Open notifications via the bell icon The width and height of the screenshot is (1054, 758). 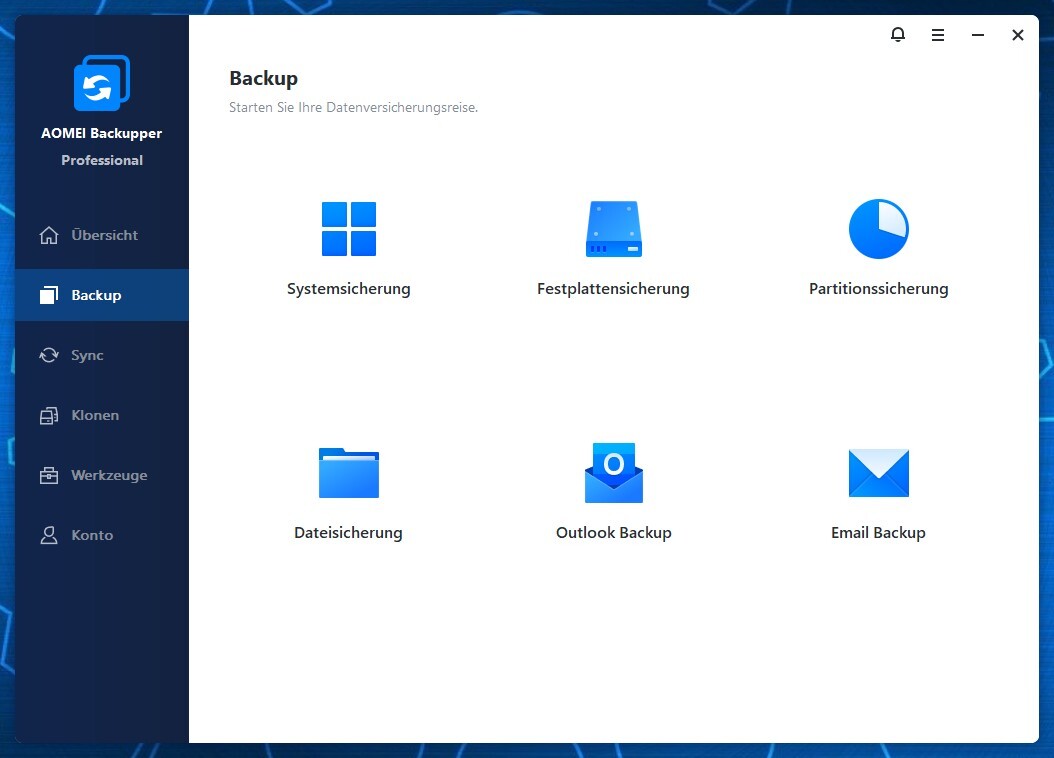click(897, 35)
